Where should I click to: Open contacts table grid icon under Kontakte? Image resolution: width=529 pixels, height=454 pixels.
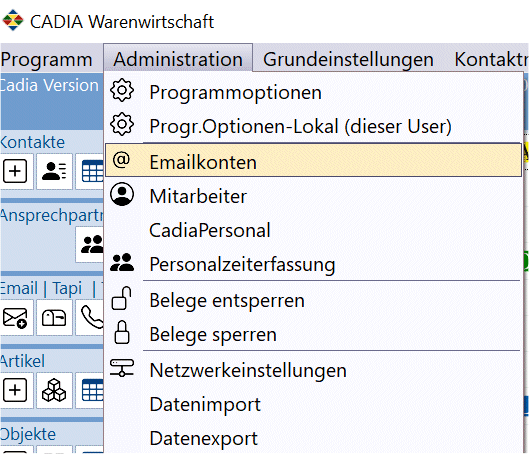point(91,171)
